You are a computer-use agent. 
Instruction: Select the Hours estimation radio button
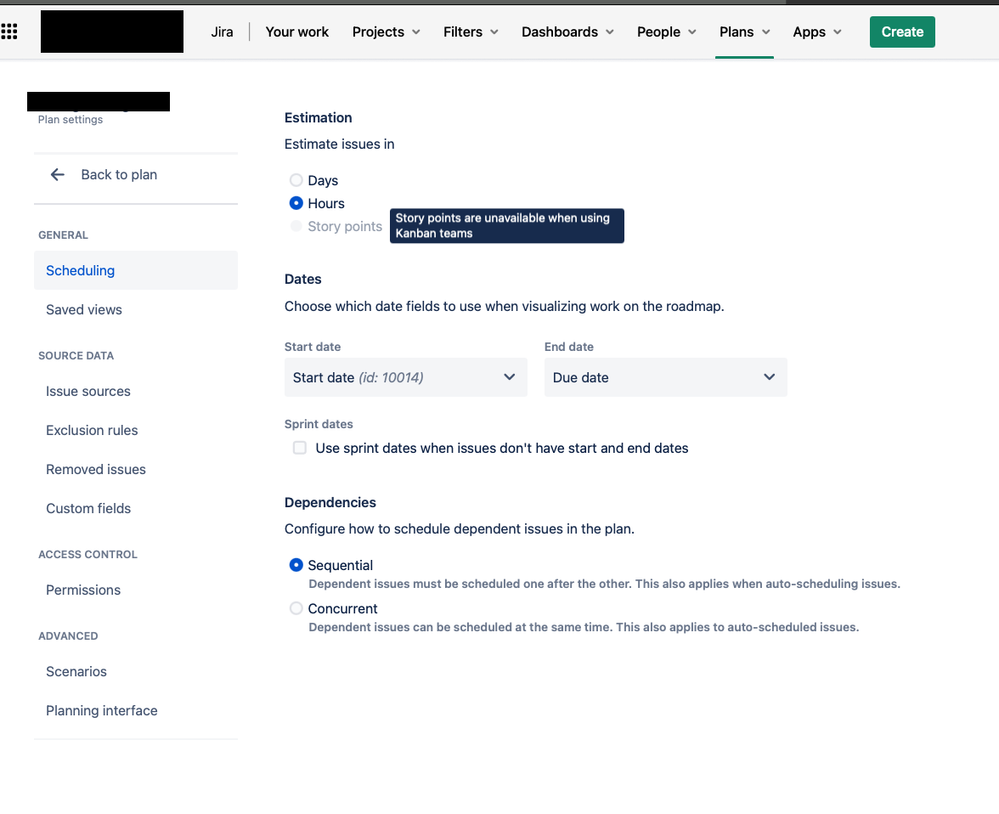click(296, 203)
